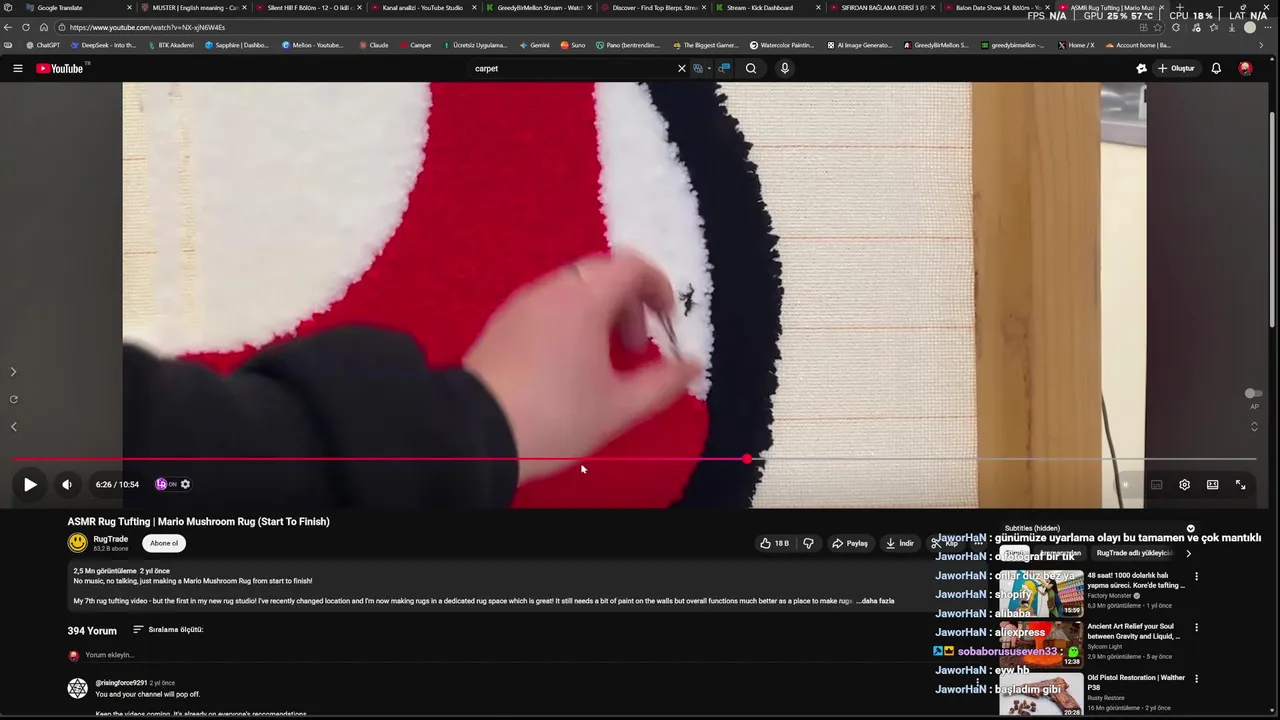Enter fullscreen mode
The height and width of the screenshot is (720, 1280).
pos(1240,484)
